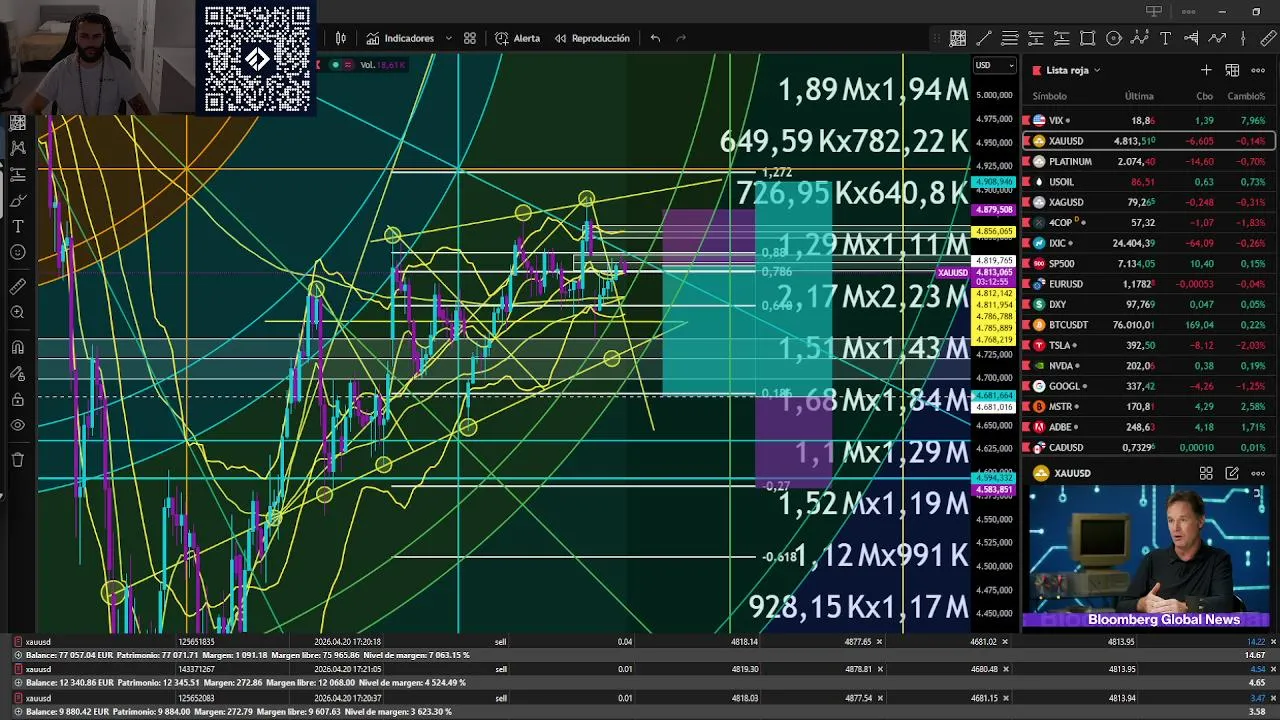This screenshot has width=1280, height=720.
Task: Open watchlist settings three-dots menu
Action: pyautogui.click(x=1258, y=70)
